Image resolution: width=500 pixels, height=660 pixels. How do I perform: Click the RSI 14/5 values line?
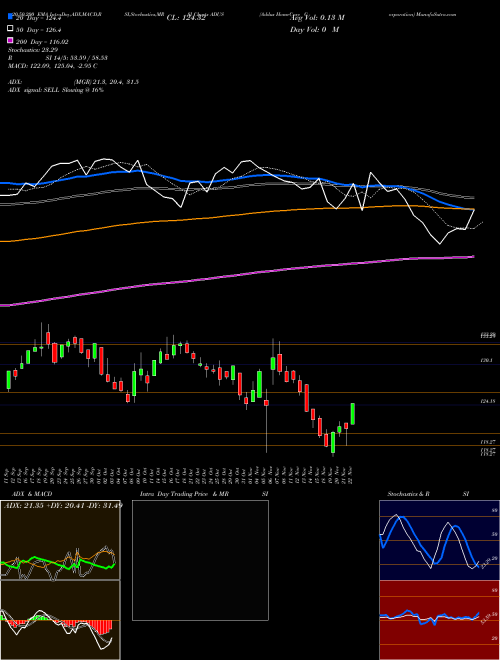coord(58,58)
